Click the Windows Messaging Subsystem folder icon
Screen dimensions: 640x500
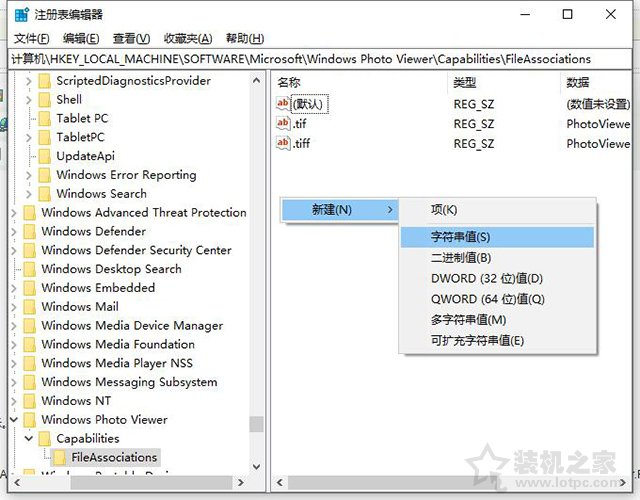pos(29,382)
